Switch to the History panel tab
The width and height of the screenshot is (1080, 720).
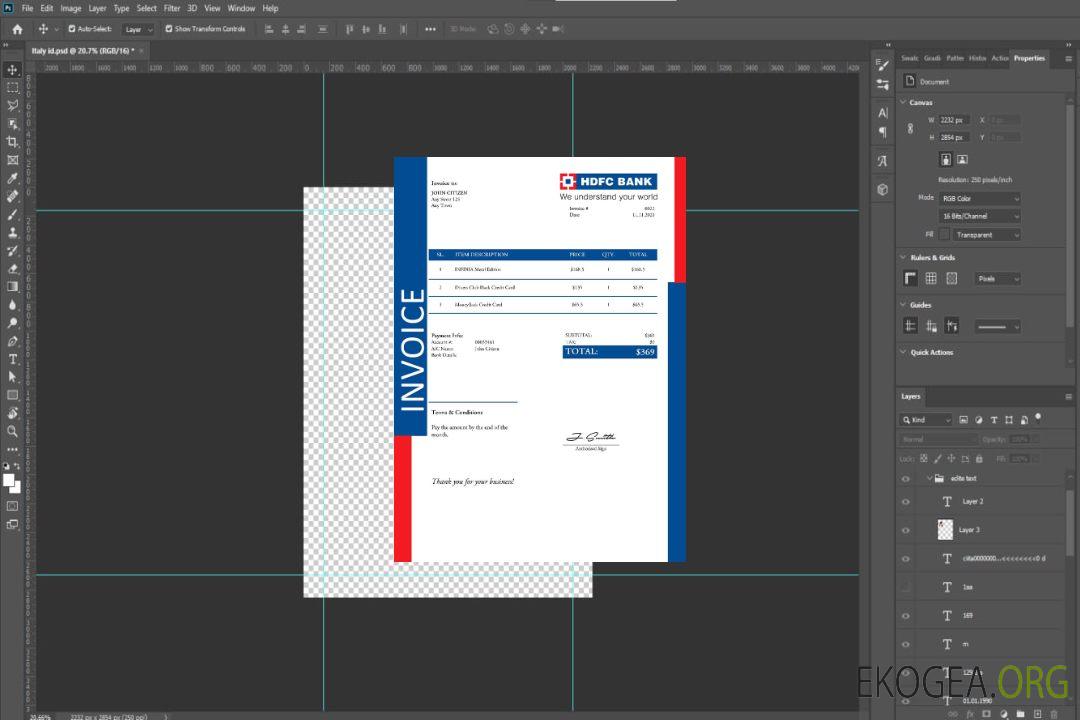click(x=977, y=59)
